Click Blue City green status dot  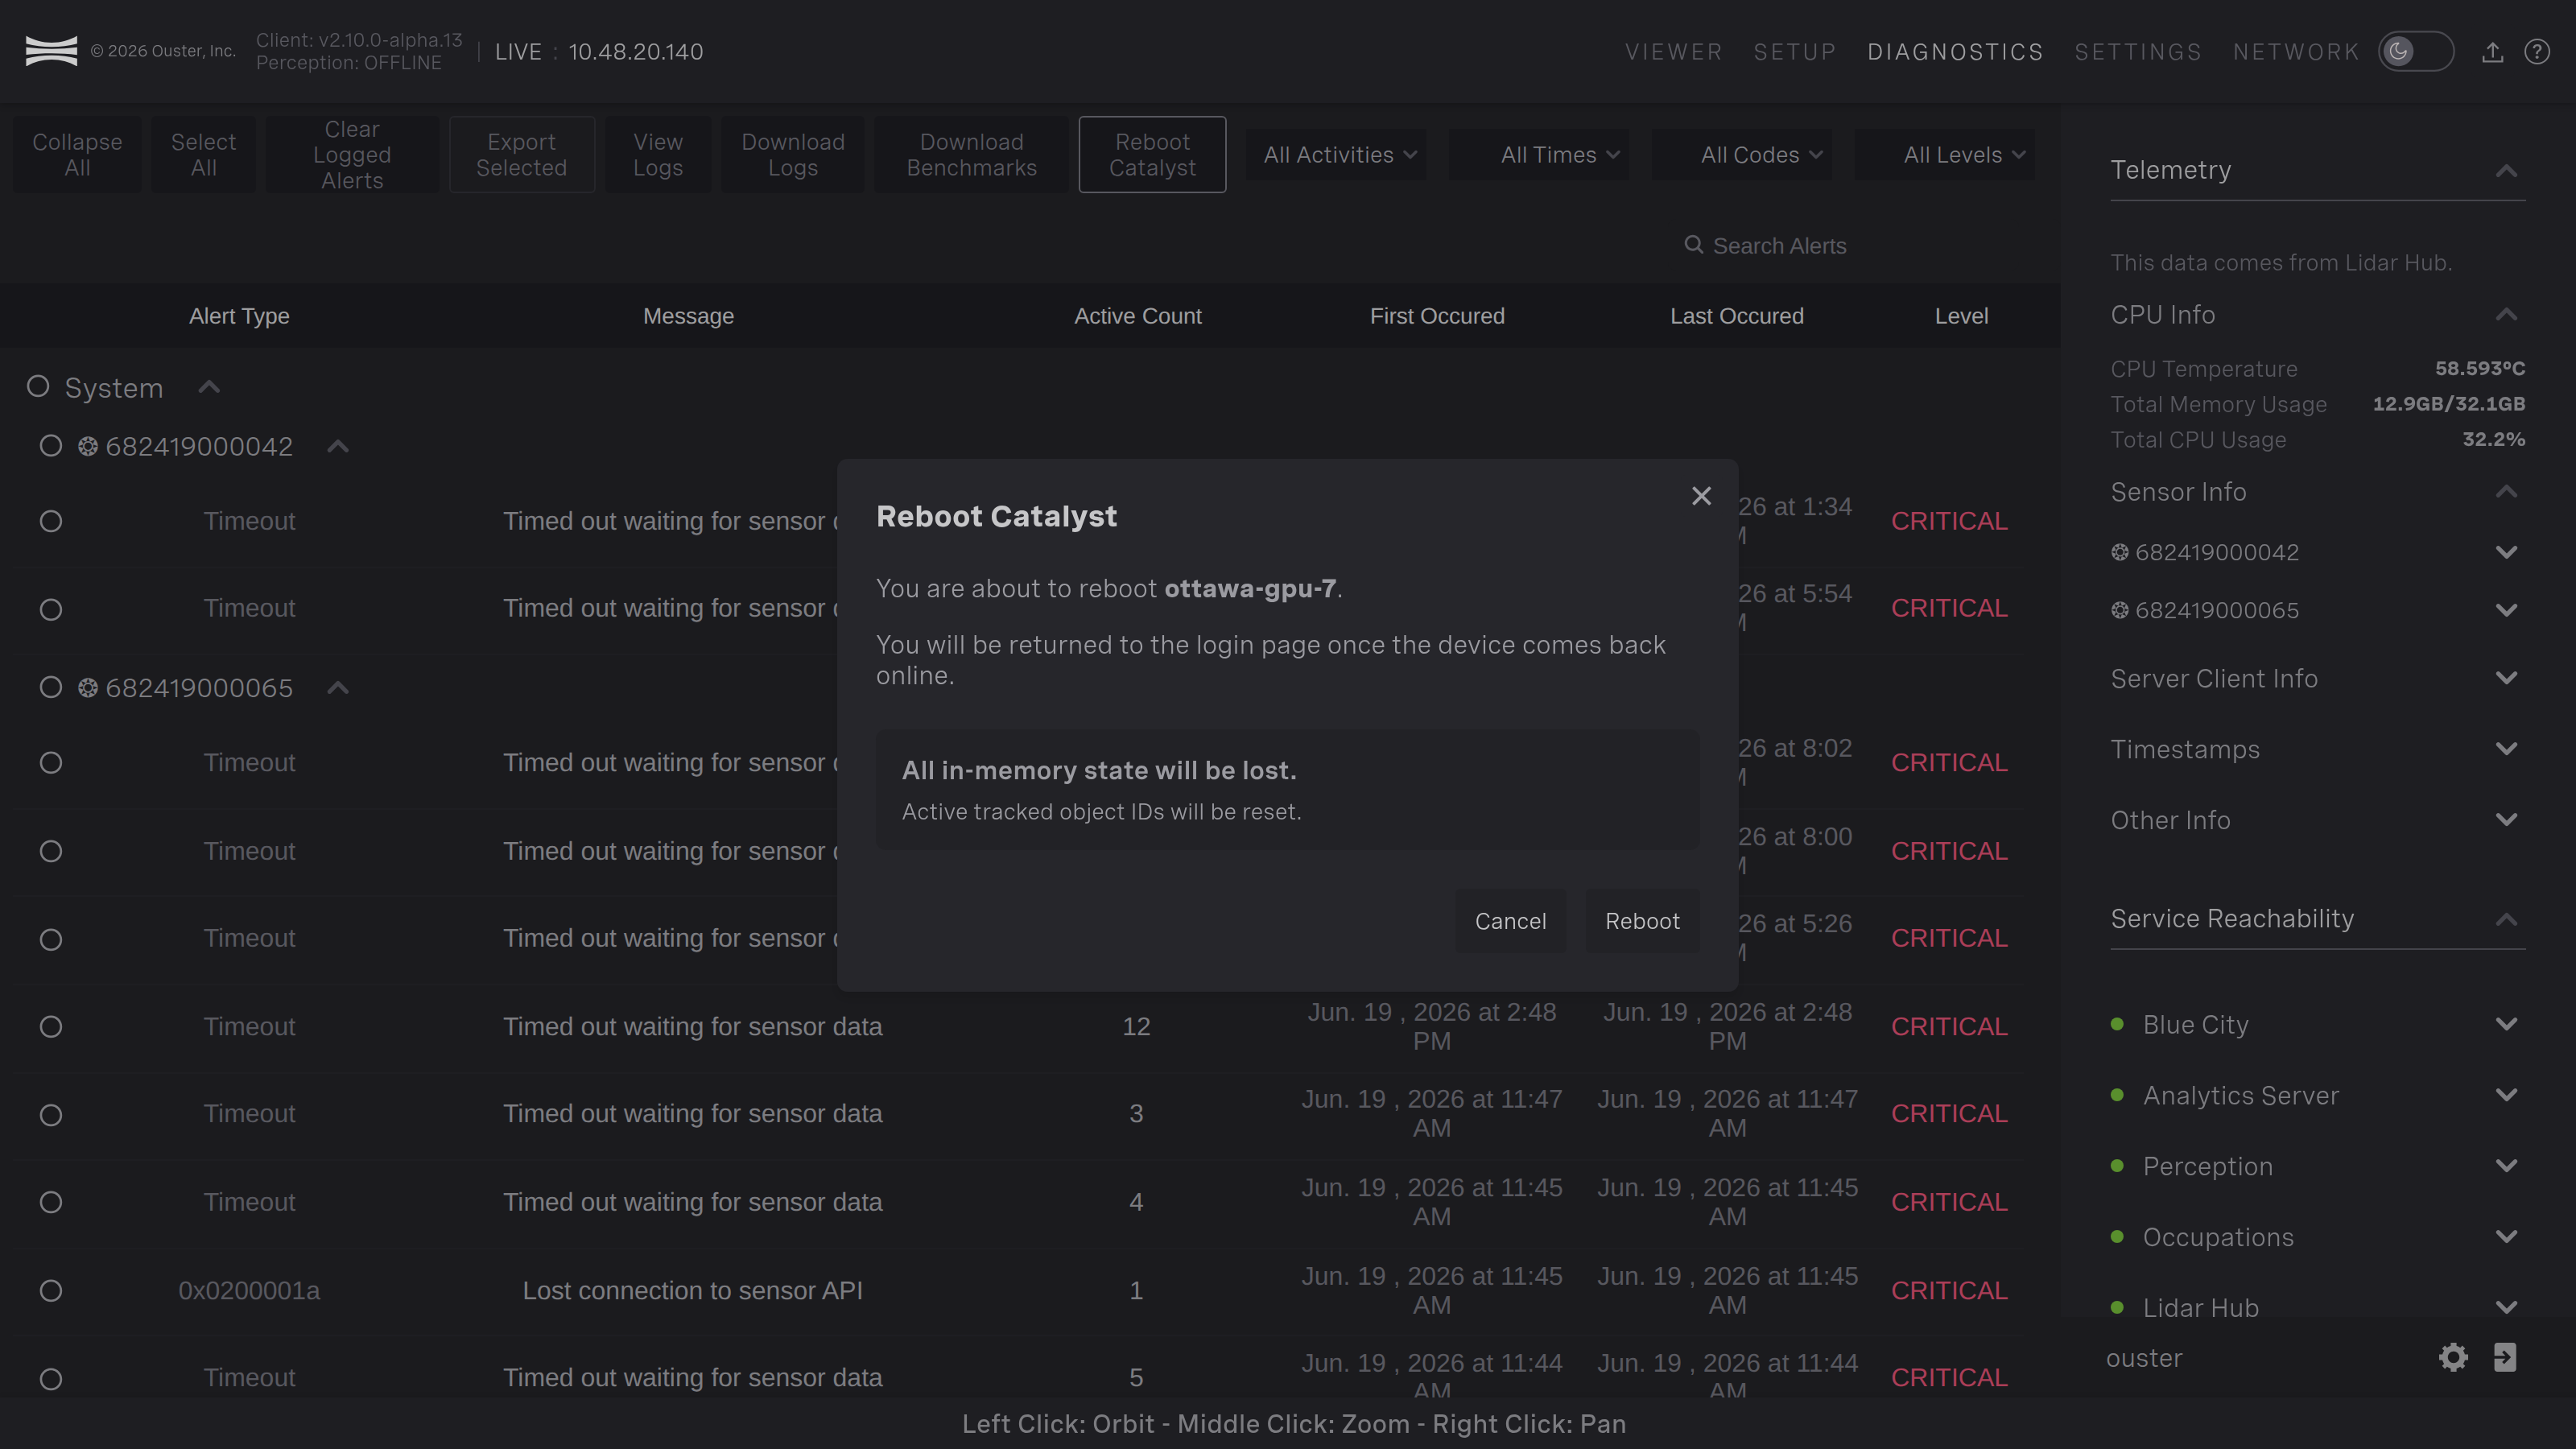tap(2117, 1024)
